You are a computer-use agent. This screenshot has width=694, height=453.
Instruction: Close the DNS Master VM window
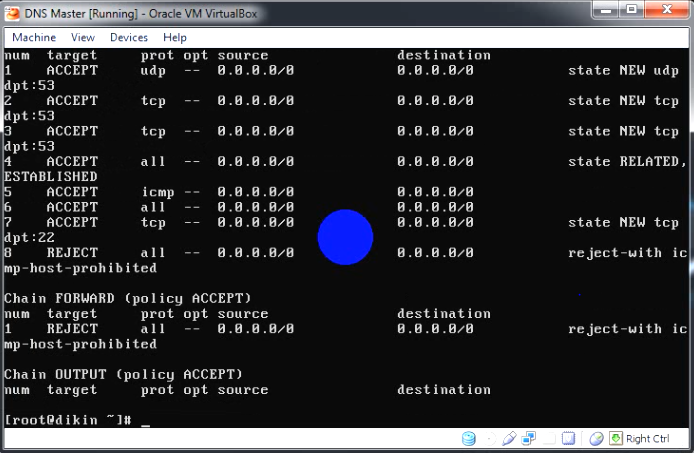(667, 10)
